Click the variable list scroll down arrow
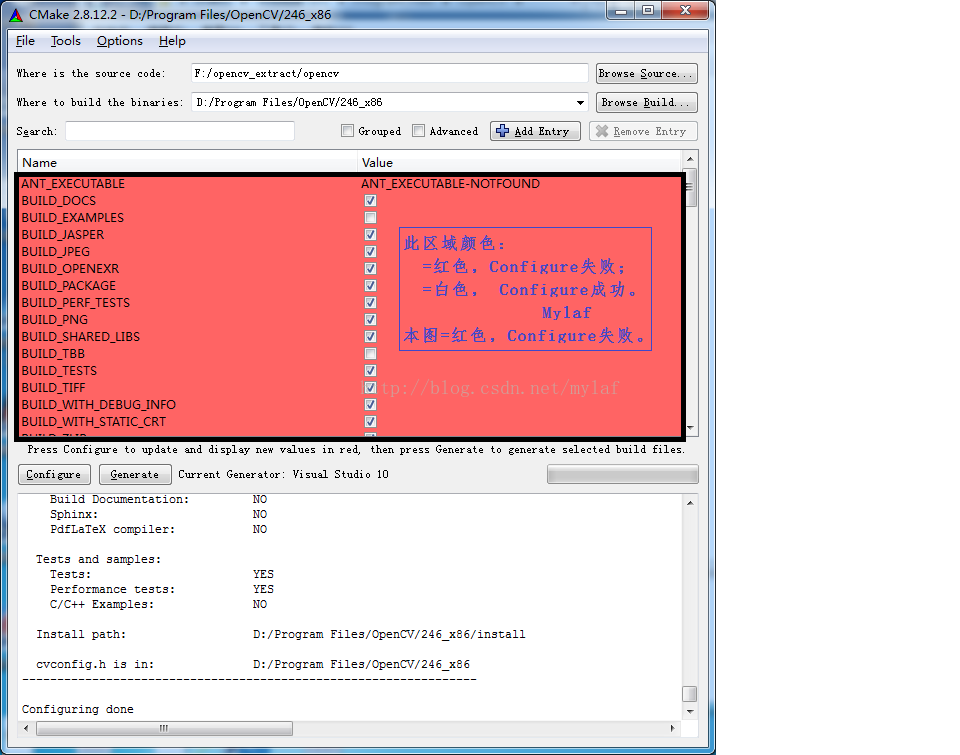The image size is (960, 755). point(691,428)
